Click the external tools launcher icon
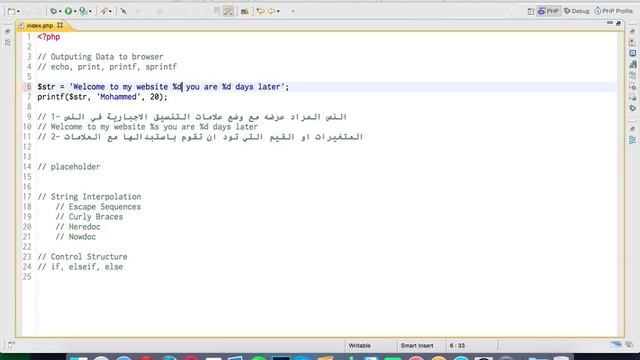This screenshot has height=360, width=640. pos(104,11)
